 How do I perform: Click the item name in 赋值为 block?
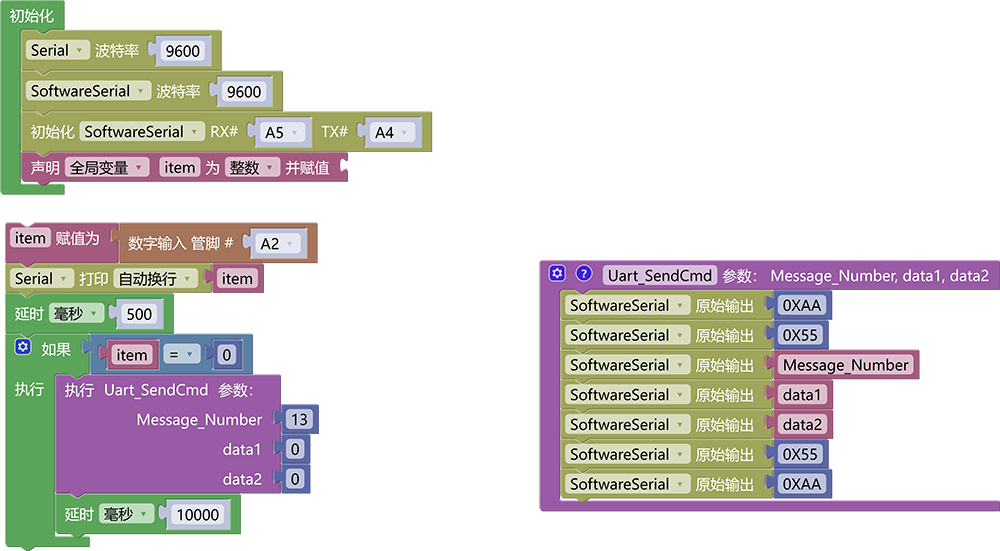pyautogui.click(x=30, y=239)
